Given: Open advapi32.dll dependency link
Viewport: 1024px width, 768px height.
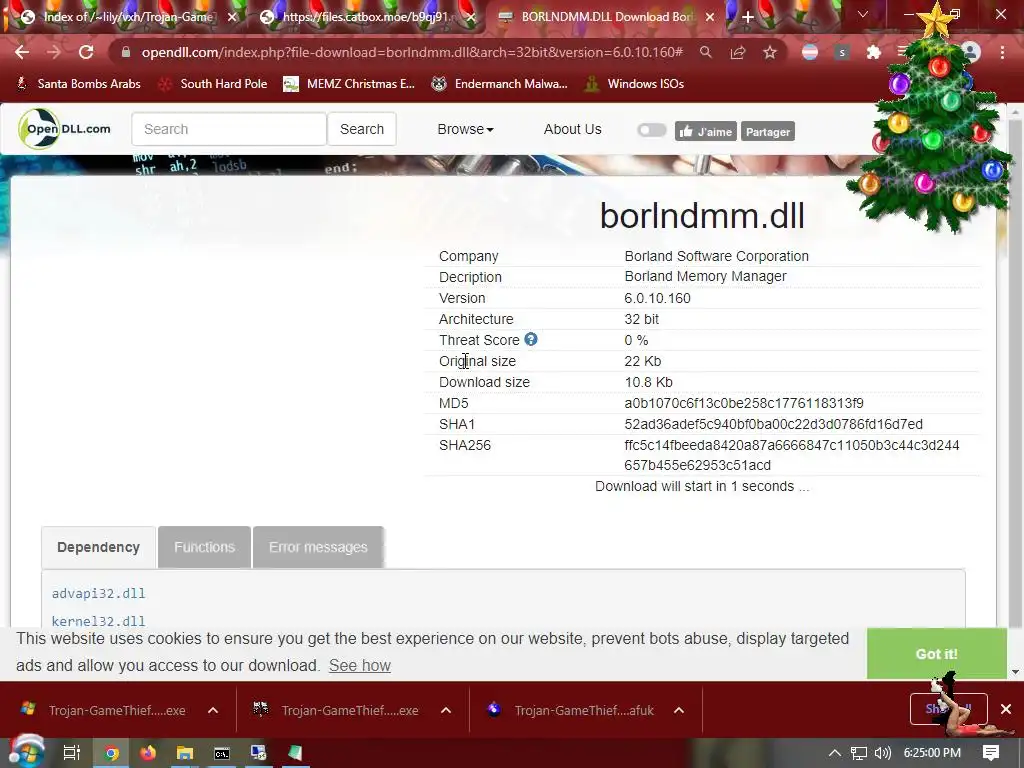Looking at the screenshot, I should [99, 594].
